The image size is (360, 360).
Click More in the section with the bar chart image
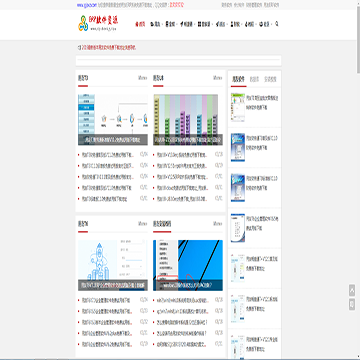218,78
